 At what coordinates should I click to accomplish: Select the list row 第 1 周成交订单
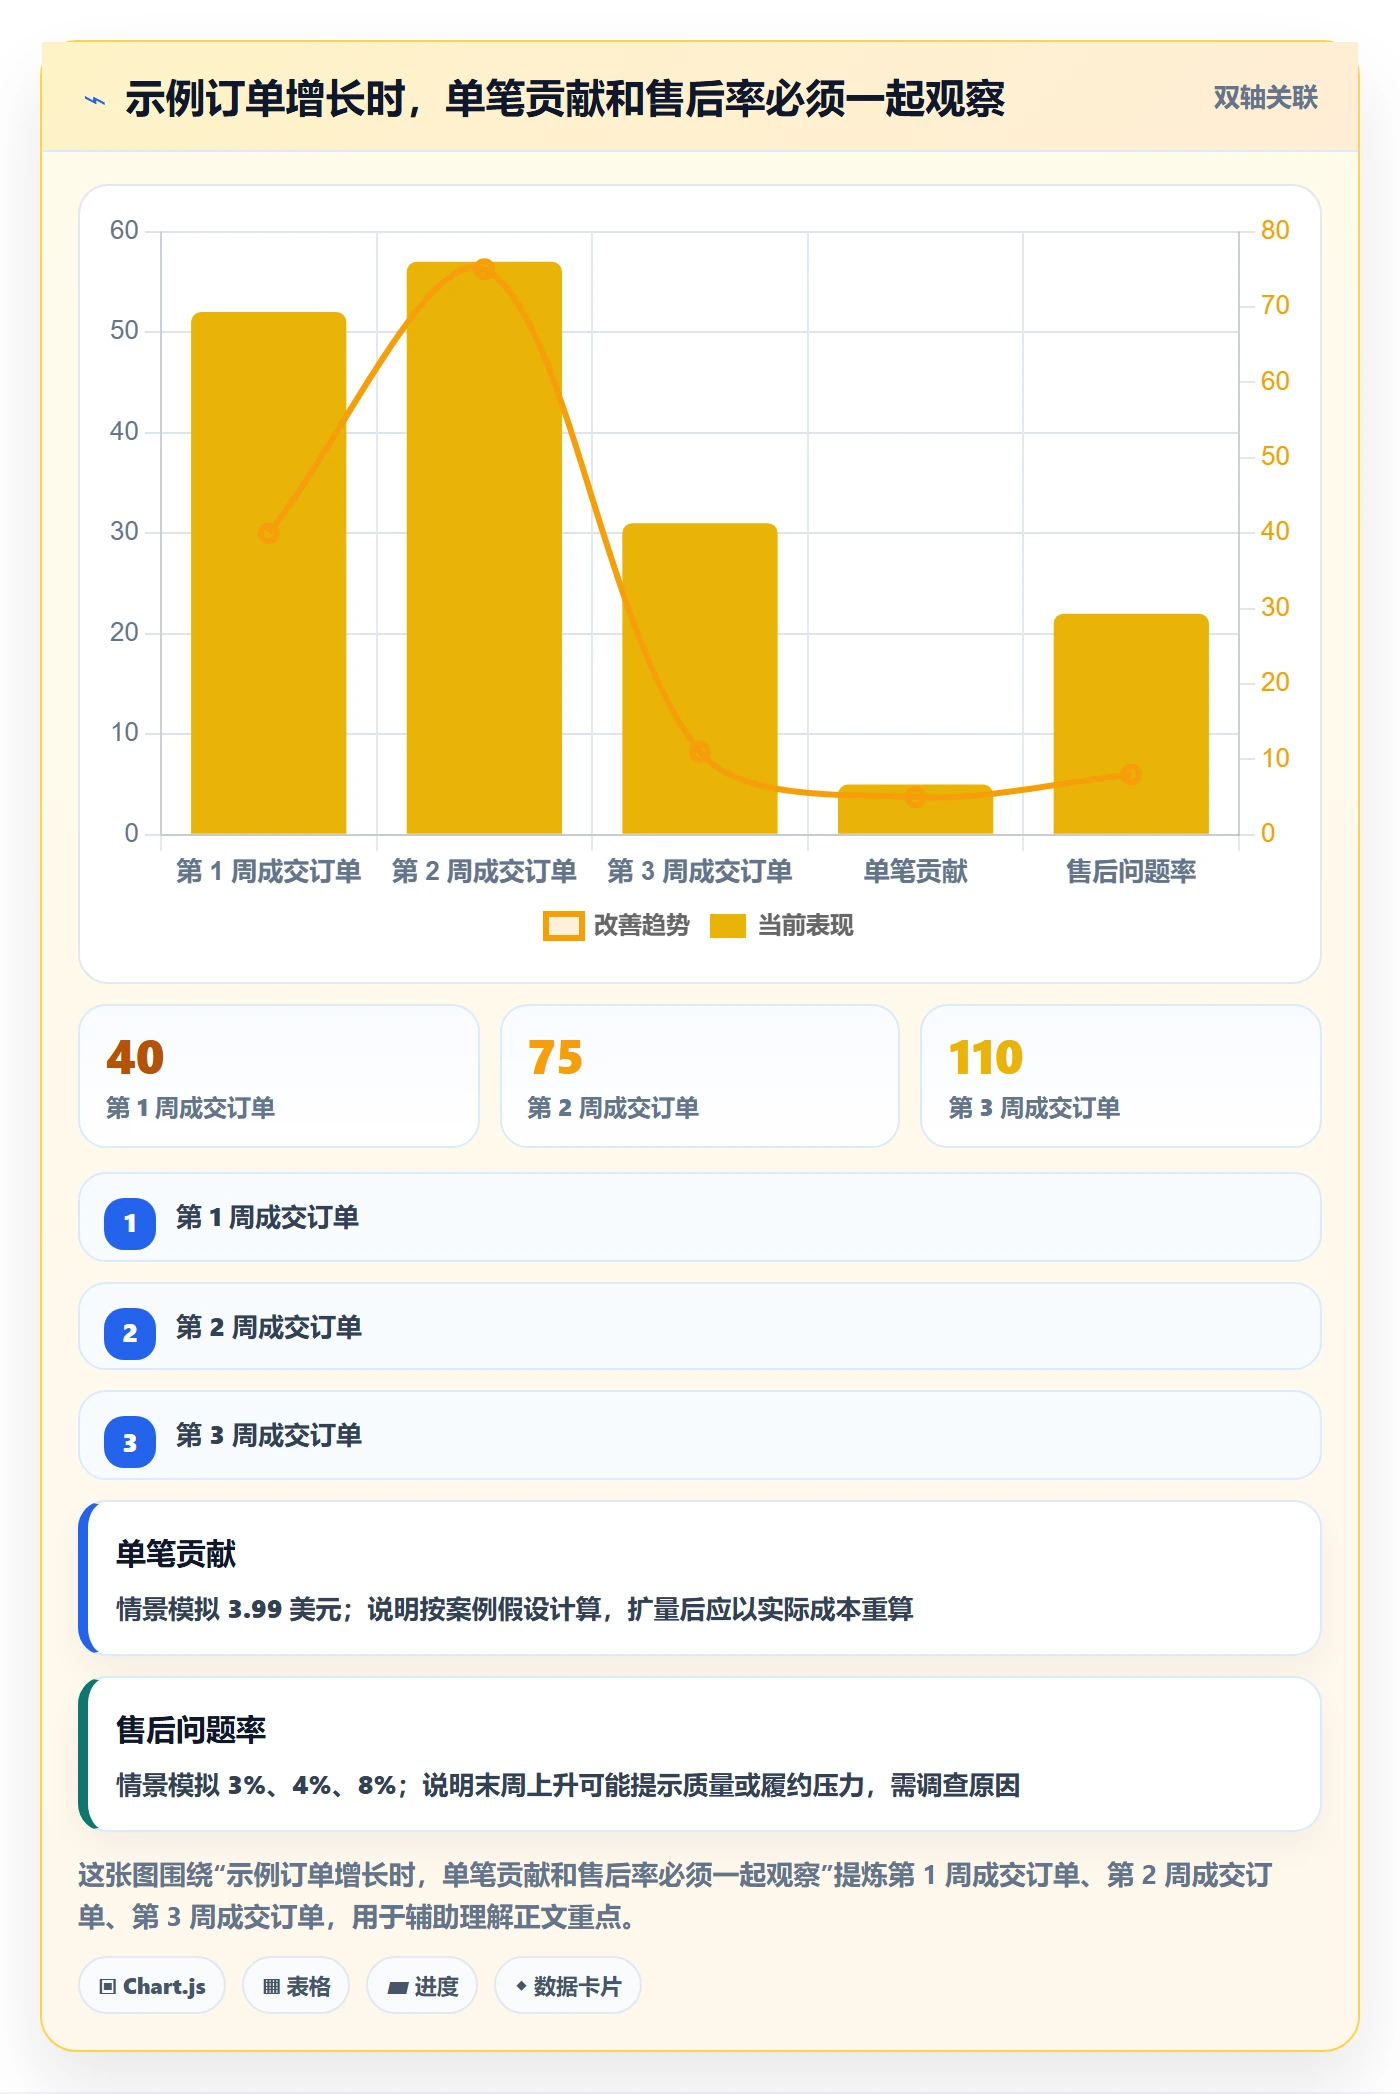pyautogui.click(x=700, y=1217)
